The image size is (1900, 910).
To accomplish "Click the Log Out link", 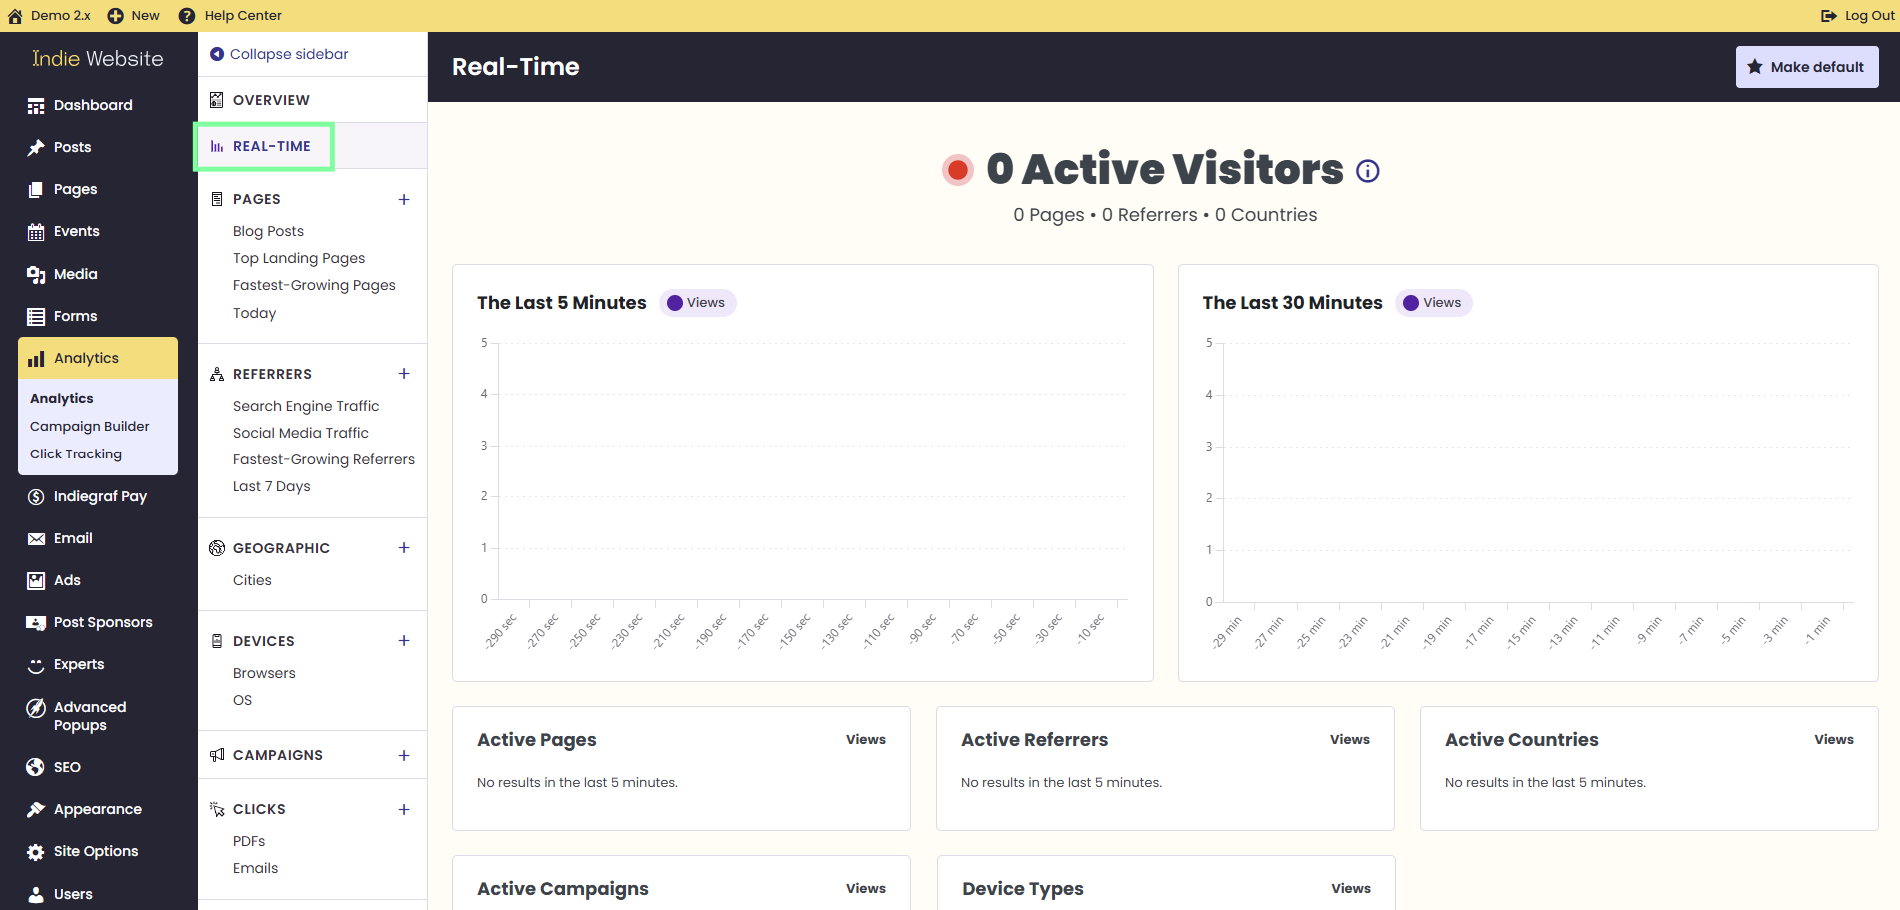I will [x=1857, y=16].
